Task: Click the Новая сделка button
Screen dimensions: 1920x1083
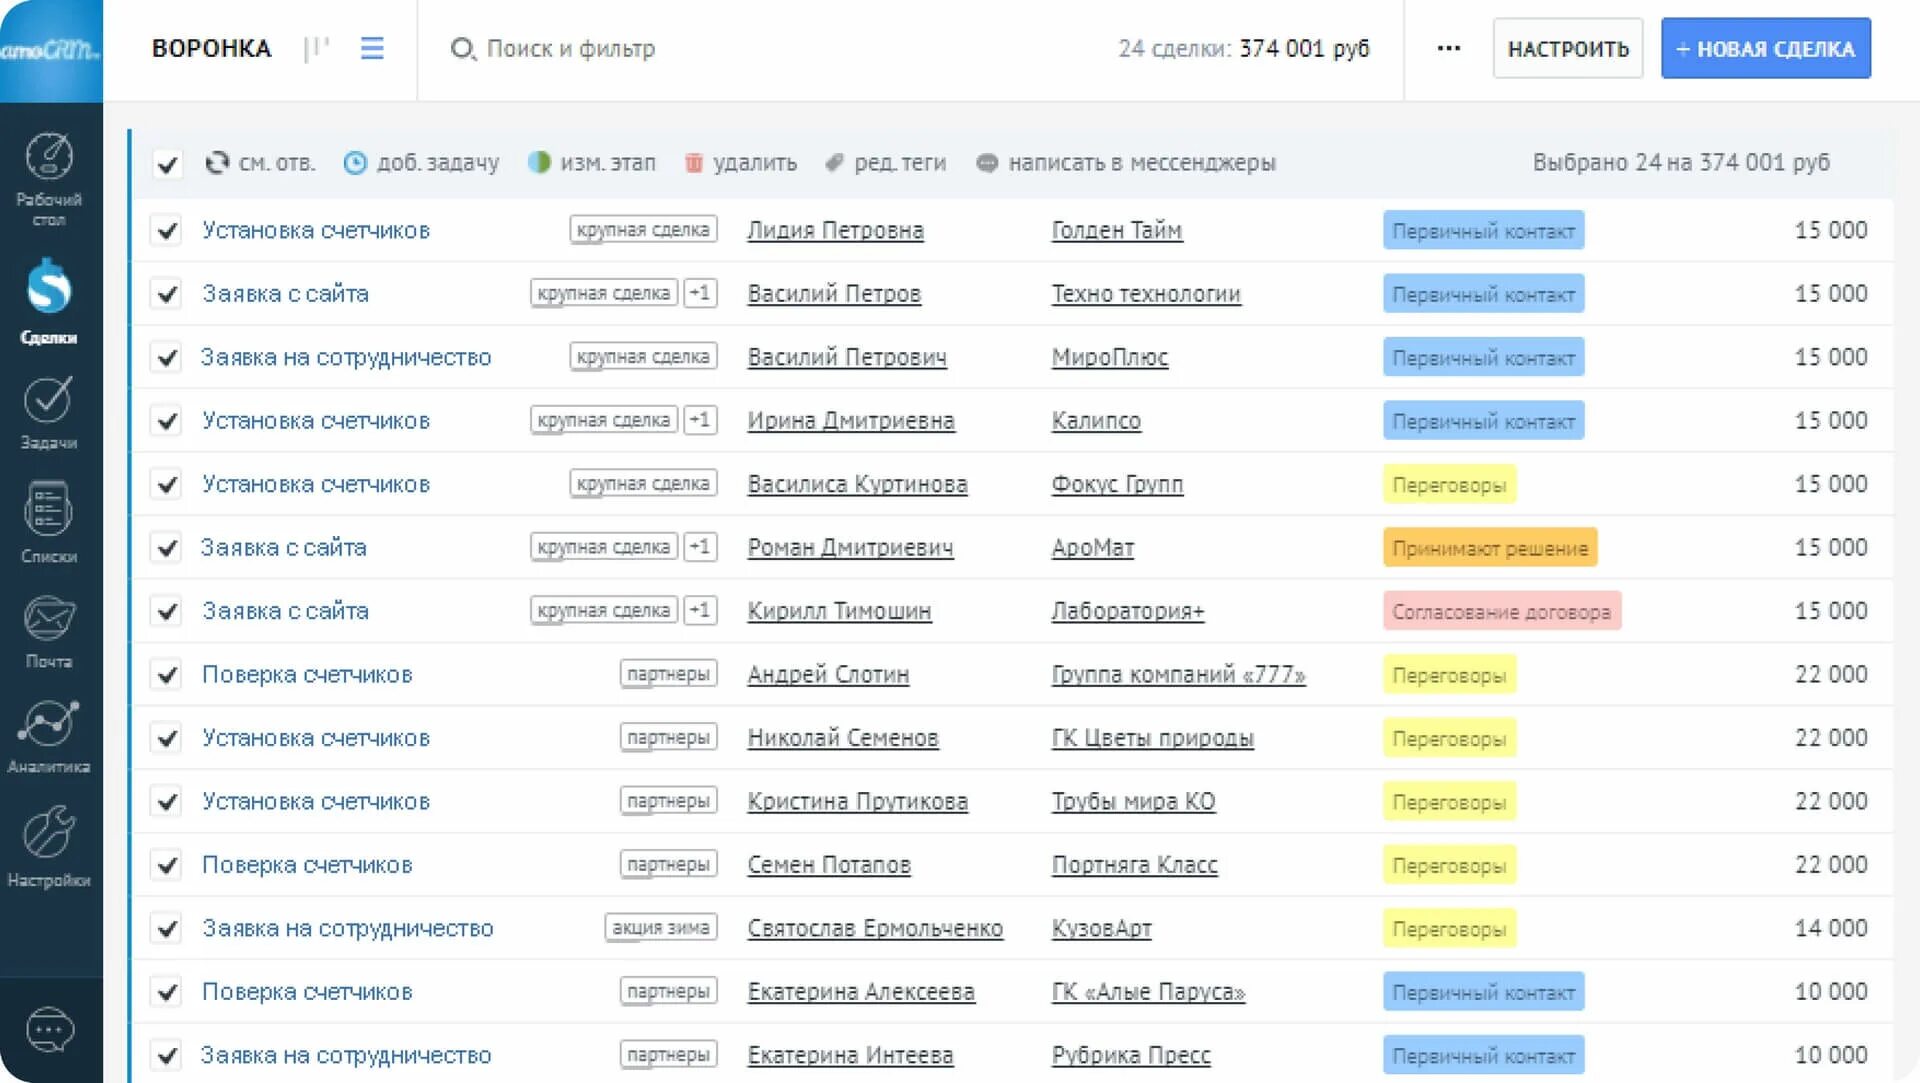Action: [x=1765, y=48]
